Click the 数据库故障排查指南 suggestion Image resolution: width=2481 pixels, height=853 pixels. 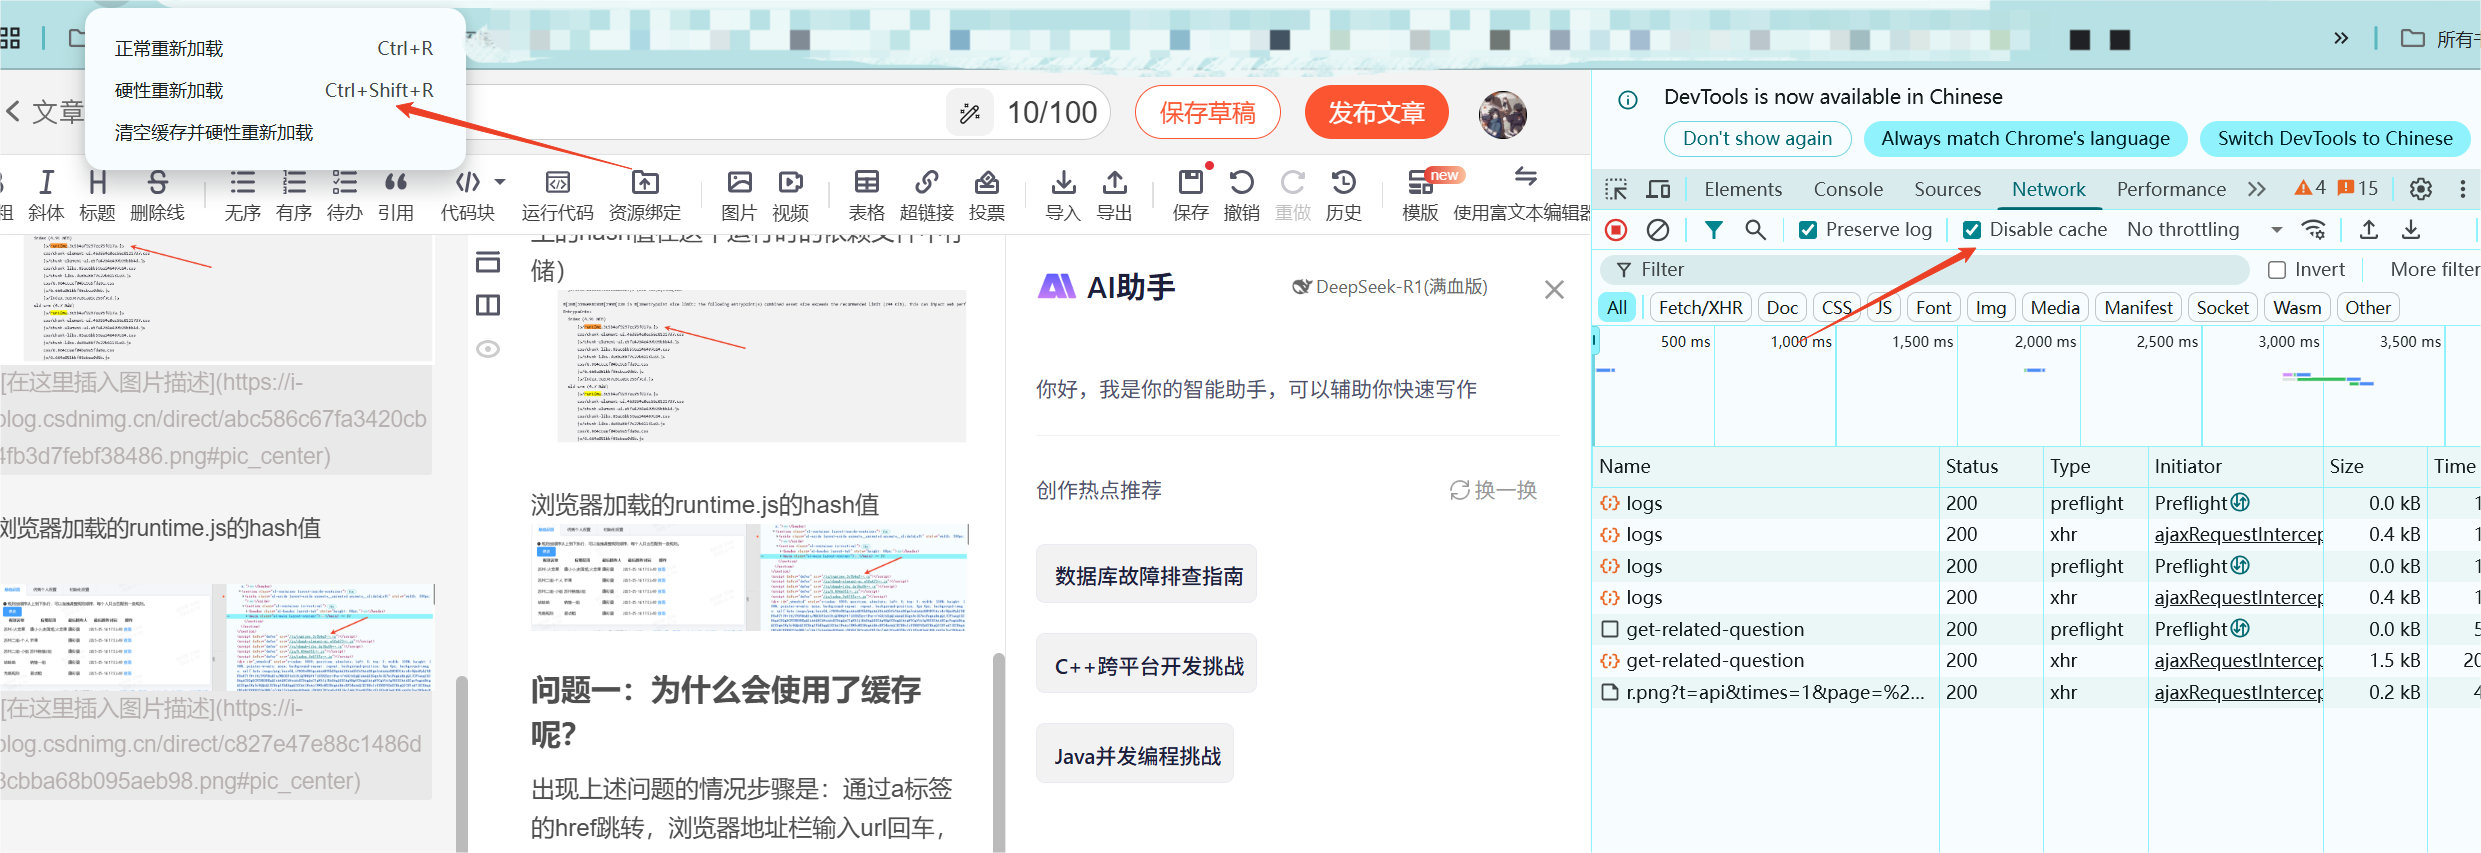pos(1147,575)
